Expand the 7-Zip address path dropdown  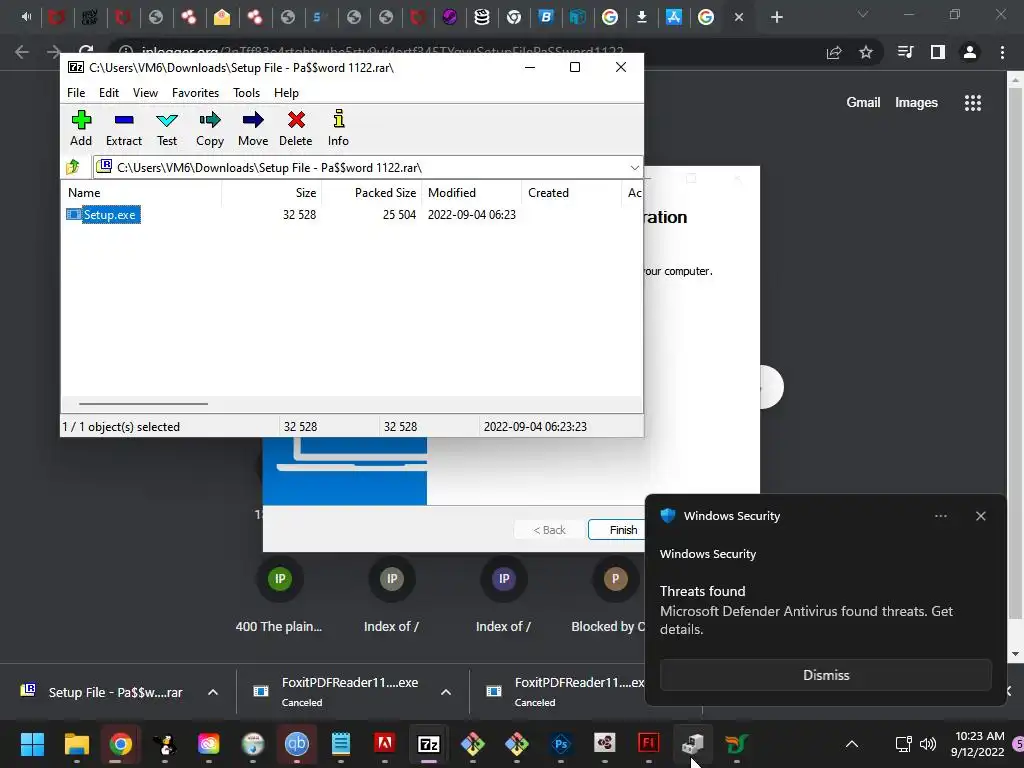(634, 168)
